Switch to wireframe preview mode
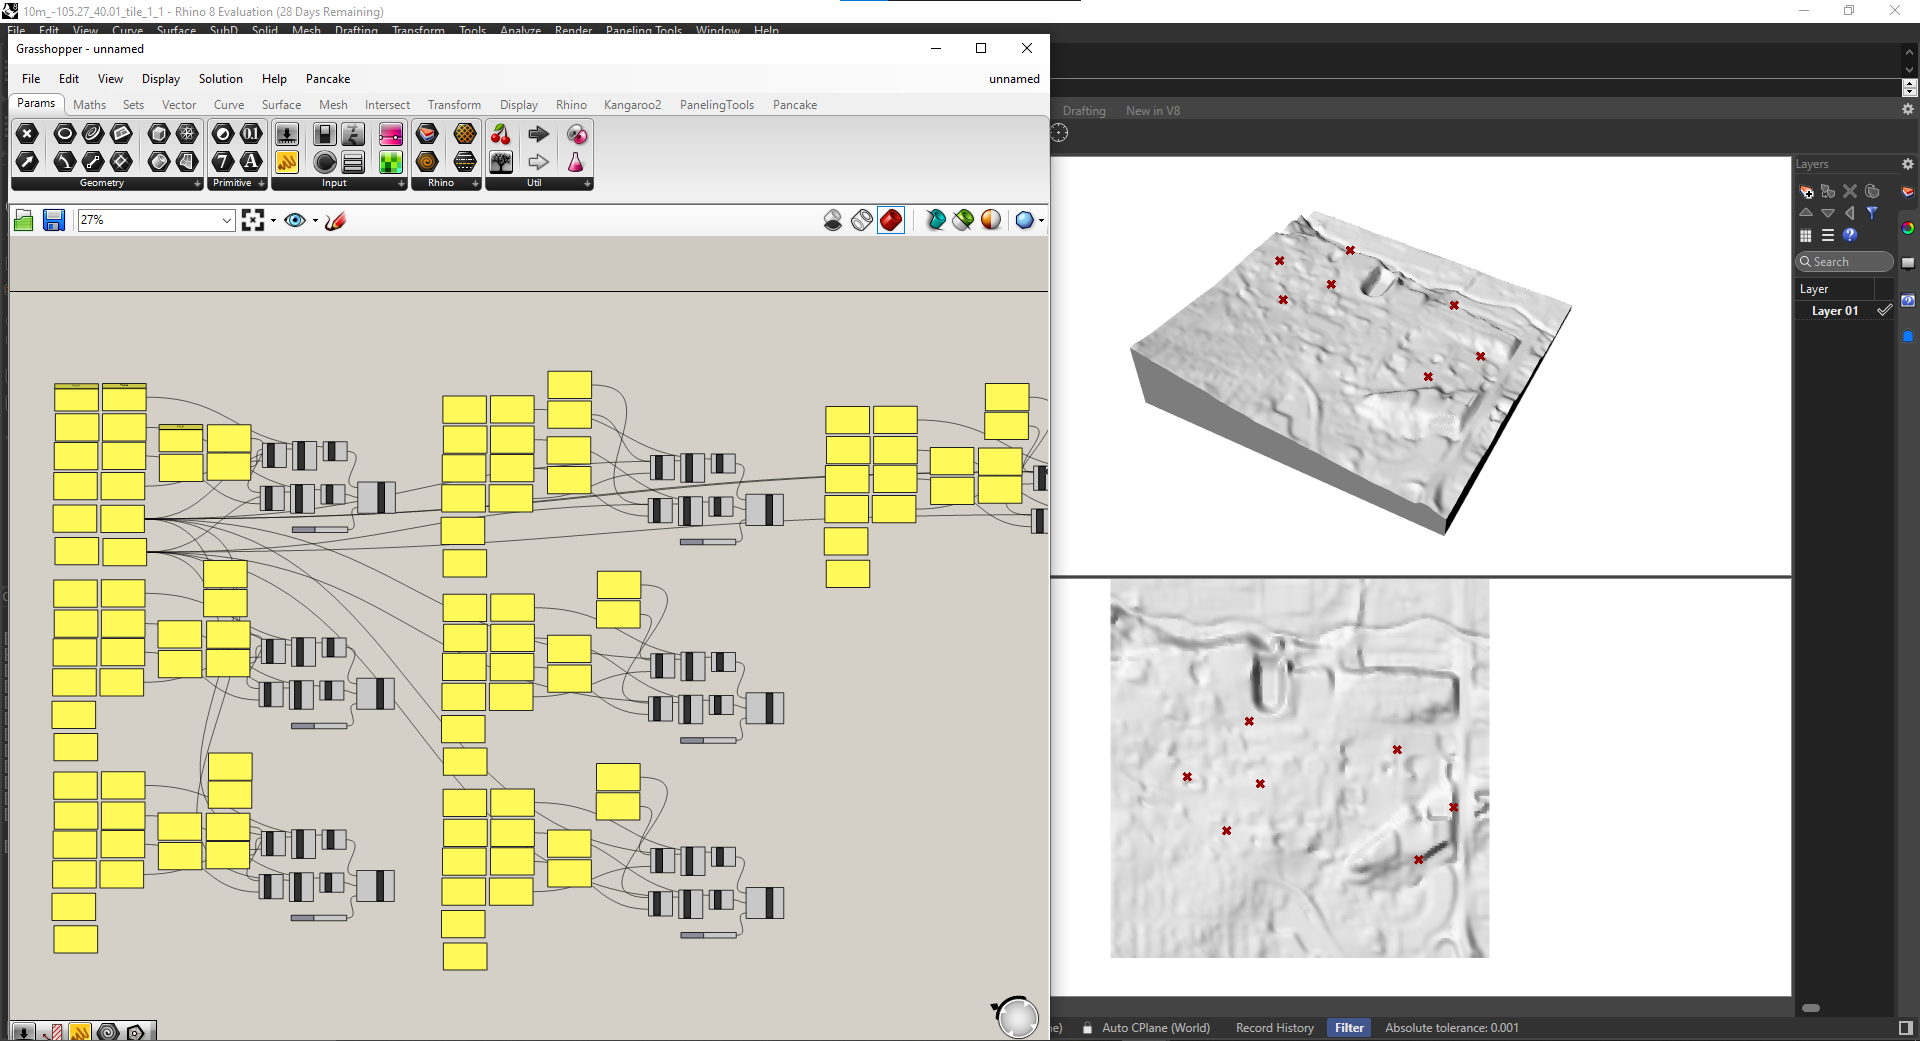Screen dimensions: 1920x1041 [x=862, y=220]
